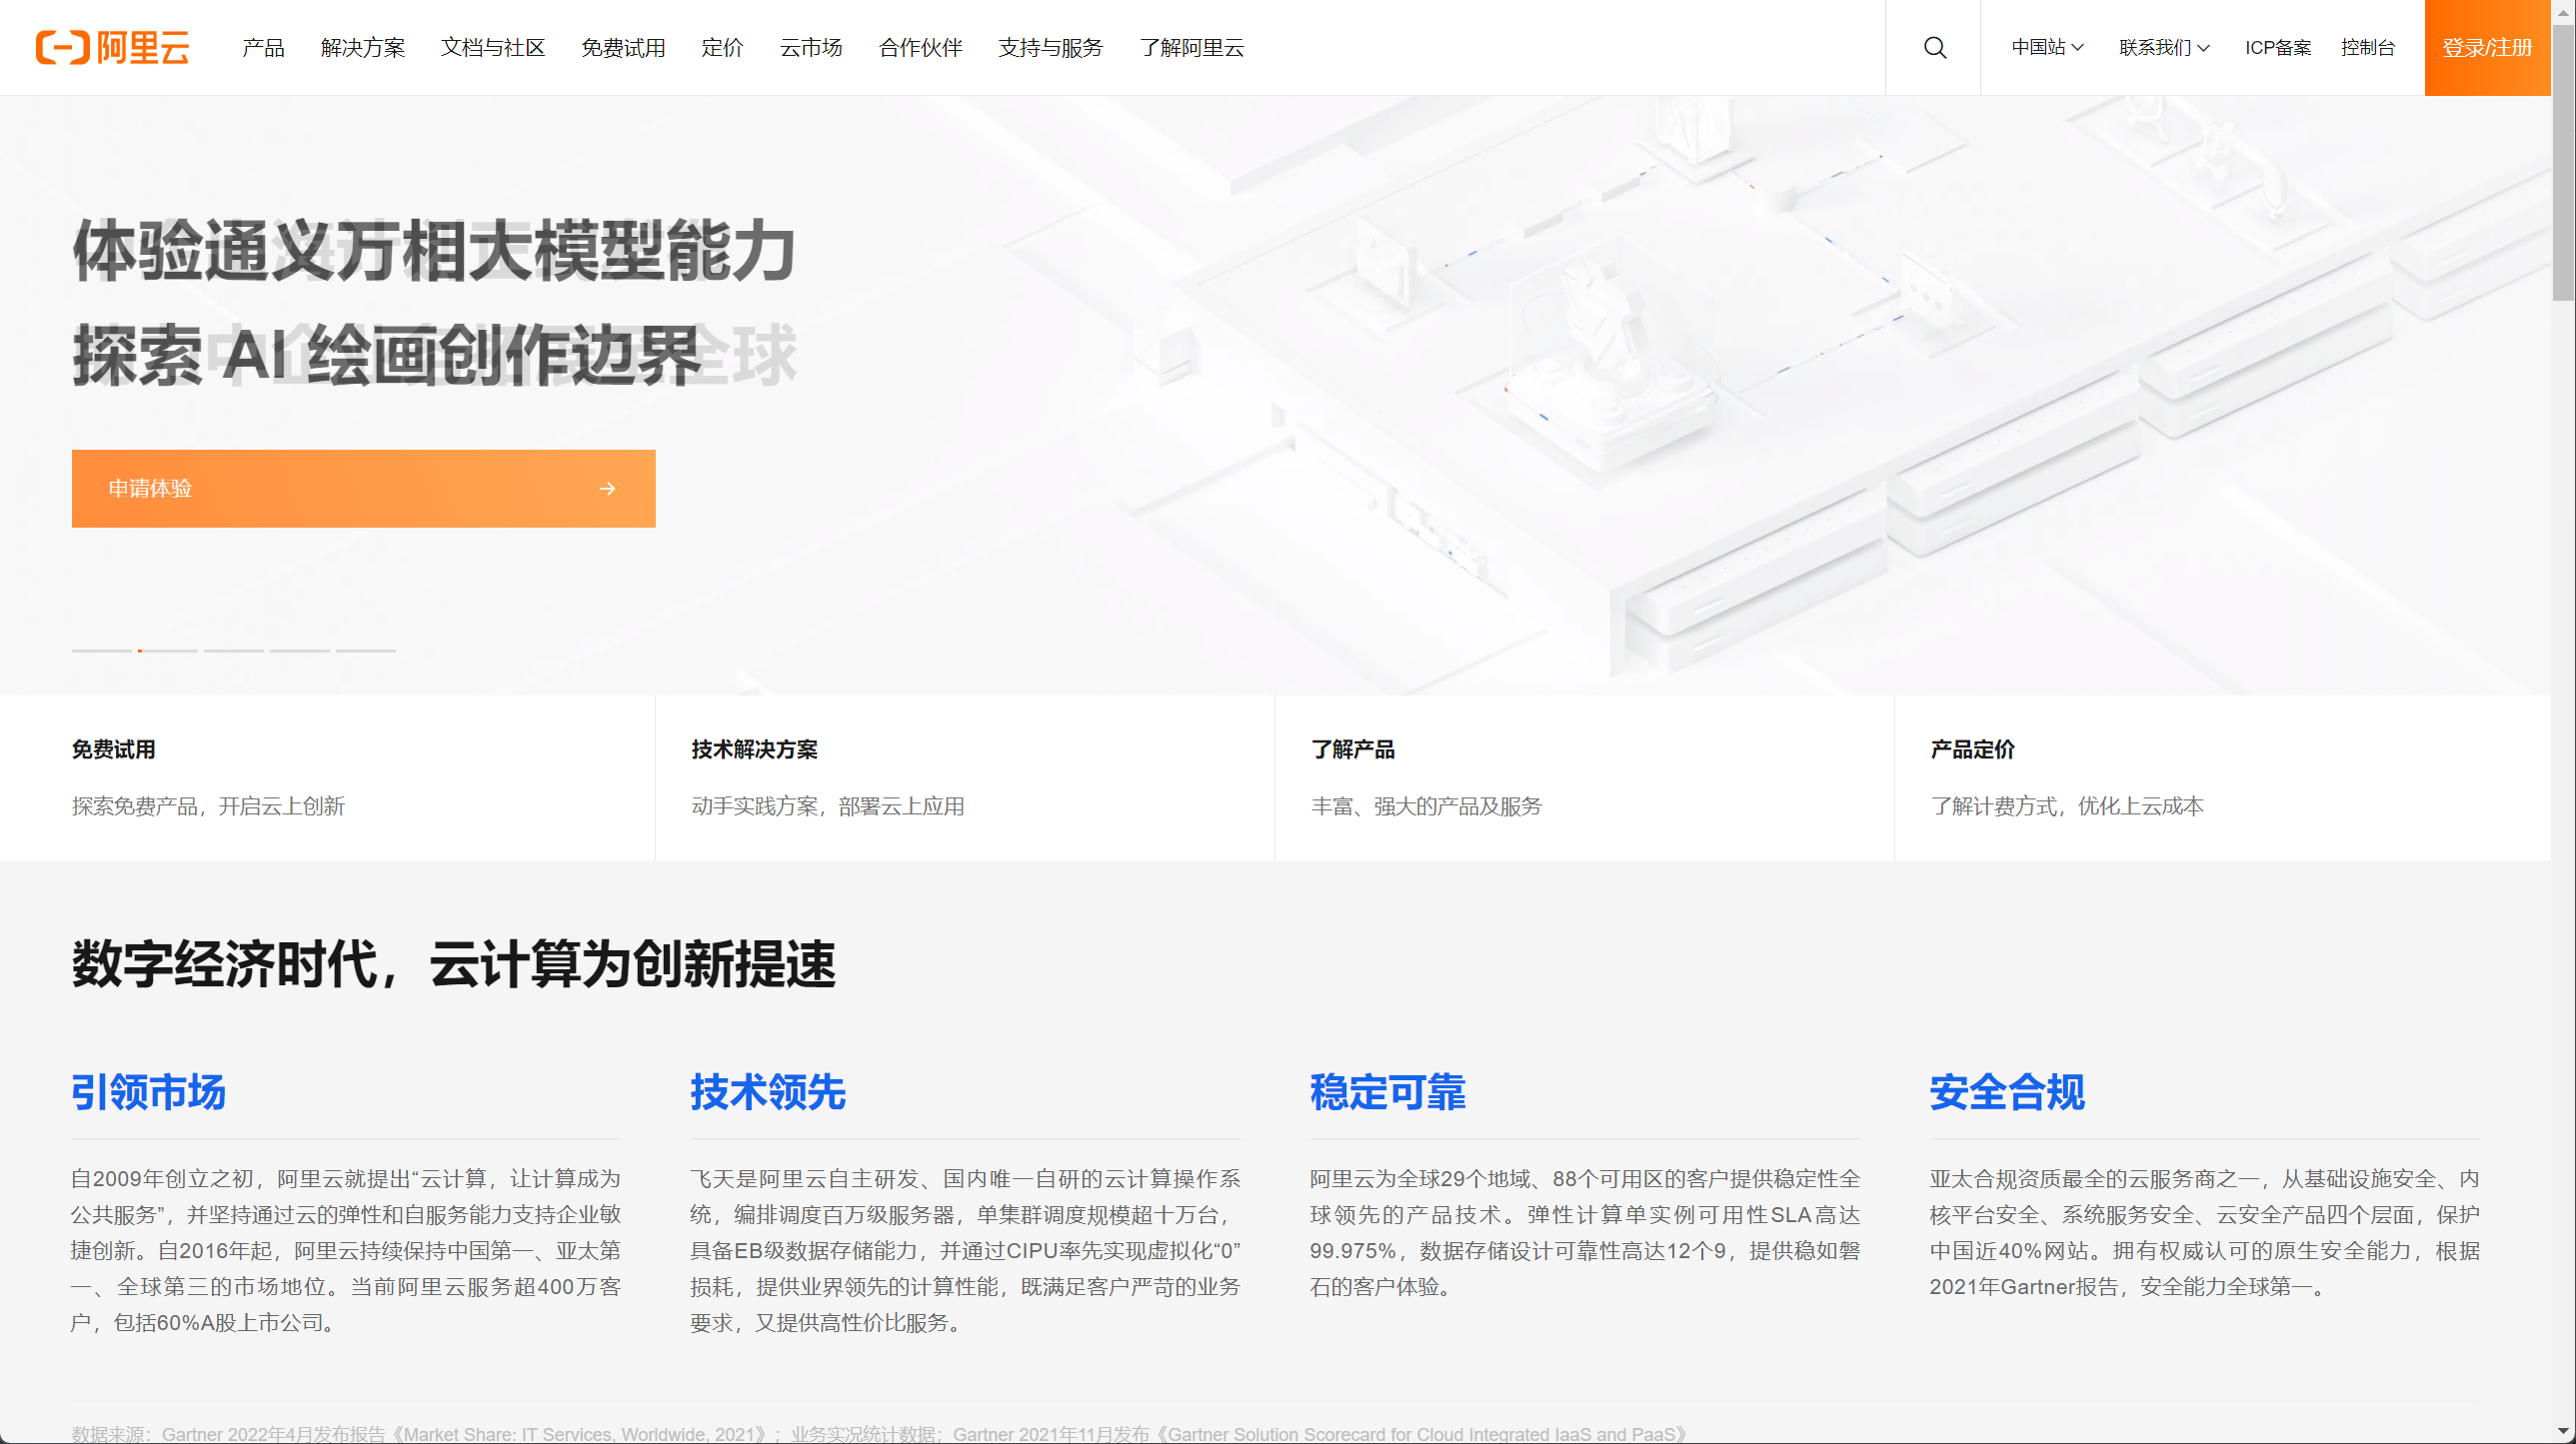The width and height of the screenshot is (2576, 1444).
Task: Click the 数字经济时代，云计算为创新提速 heading
Action: [x=453, y=964]
